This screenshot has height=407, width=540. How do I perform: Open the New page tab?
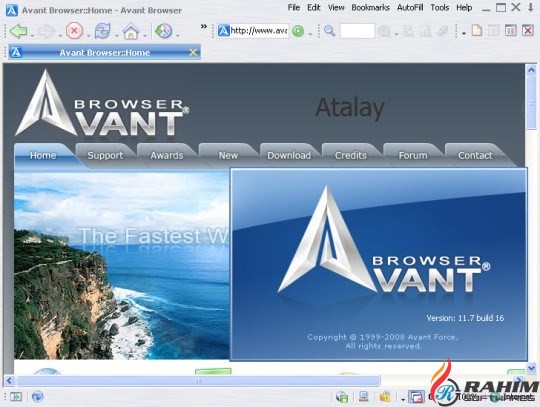pyautogui.click(x=228, y=156)
